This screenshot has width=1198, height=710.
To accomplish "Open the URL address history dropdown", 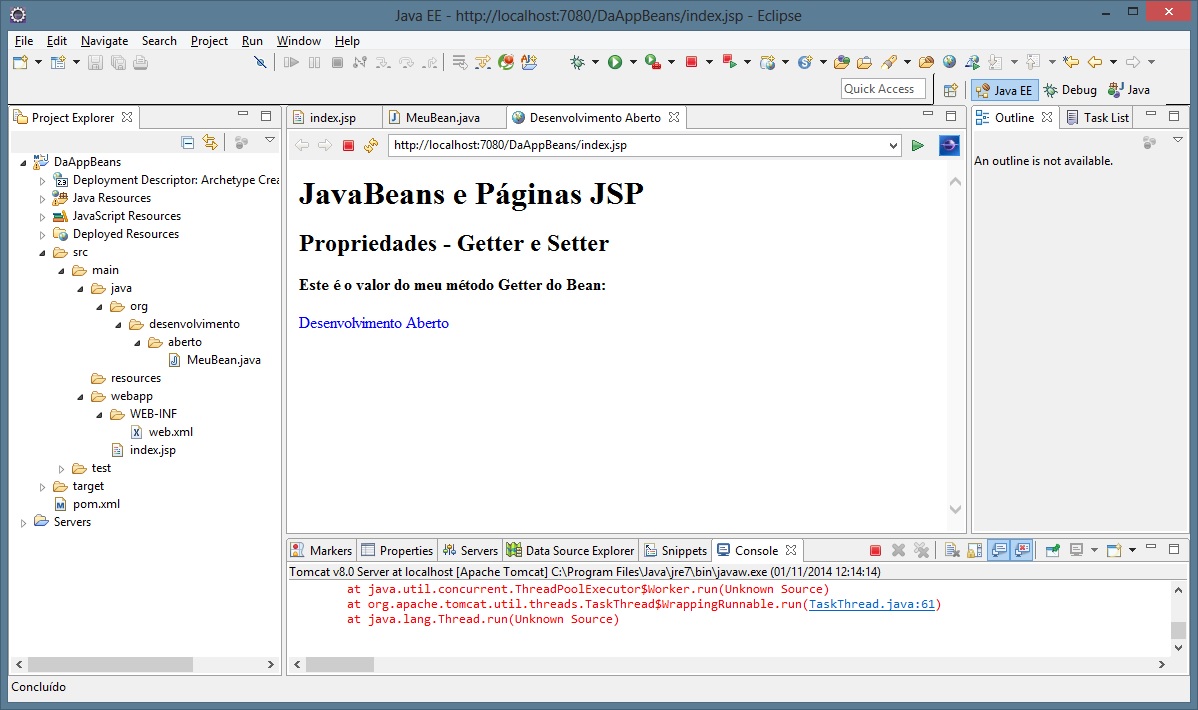I will [893, 146].
